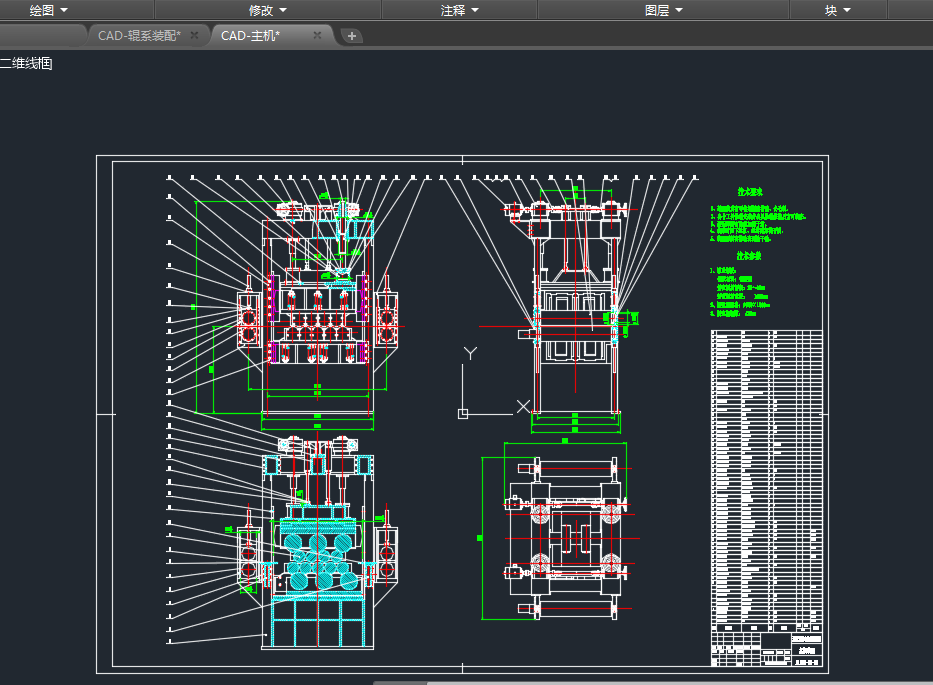The image size is (933, 685).
Task: Select the CAD-主机 drawing tab
Action: point(251,35)
